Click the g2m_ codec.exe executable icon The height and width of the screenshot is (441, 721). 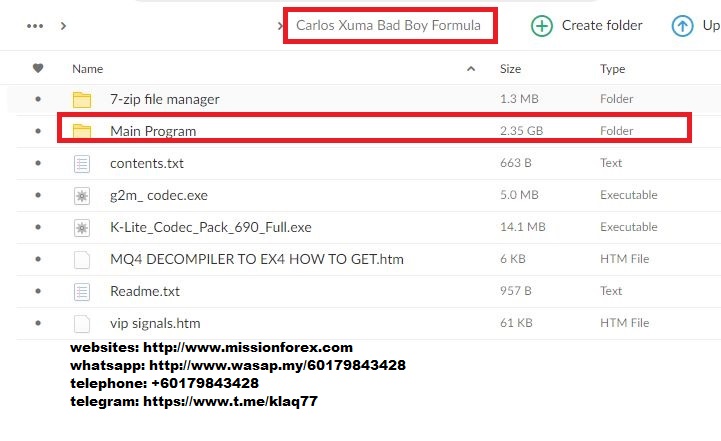click(x=82, y=196)
